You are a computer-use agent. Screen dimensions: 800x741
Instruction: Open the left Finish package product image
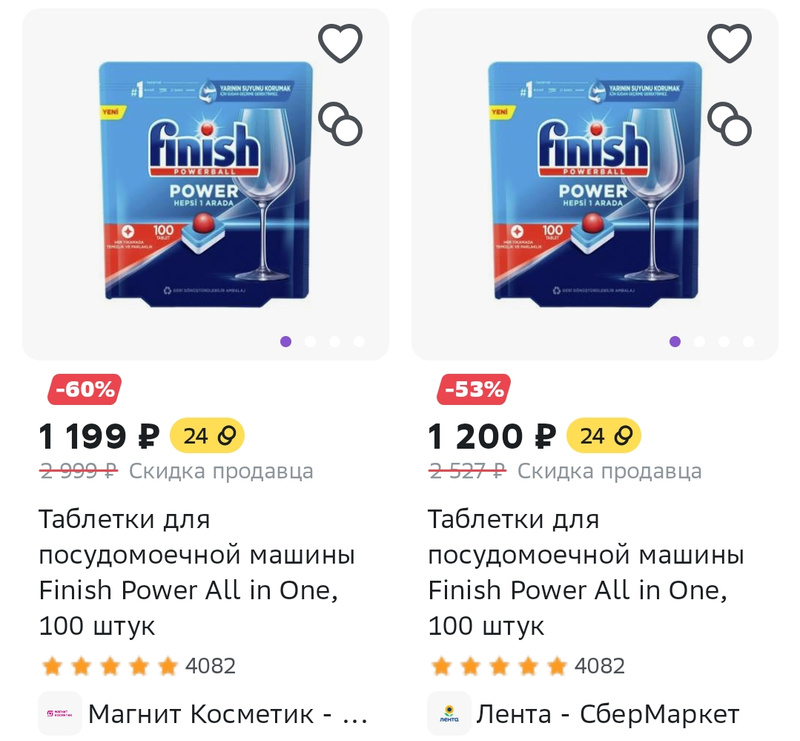[x=205, y=184]
